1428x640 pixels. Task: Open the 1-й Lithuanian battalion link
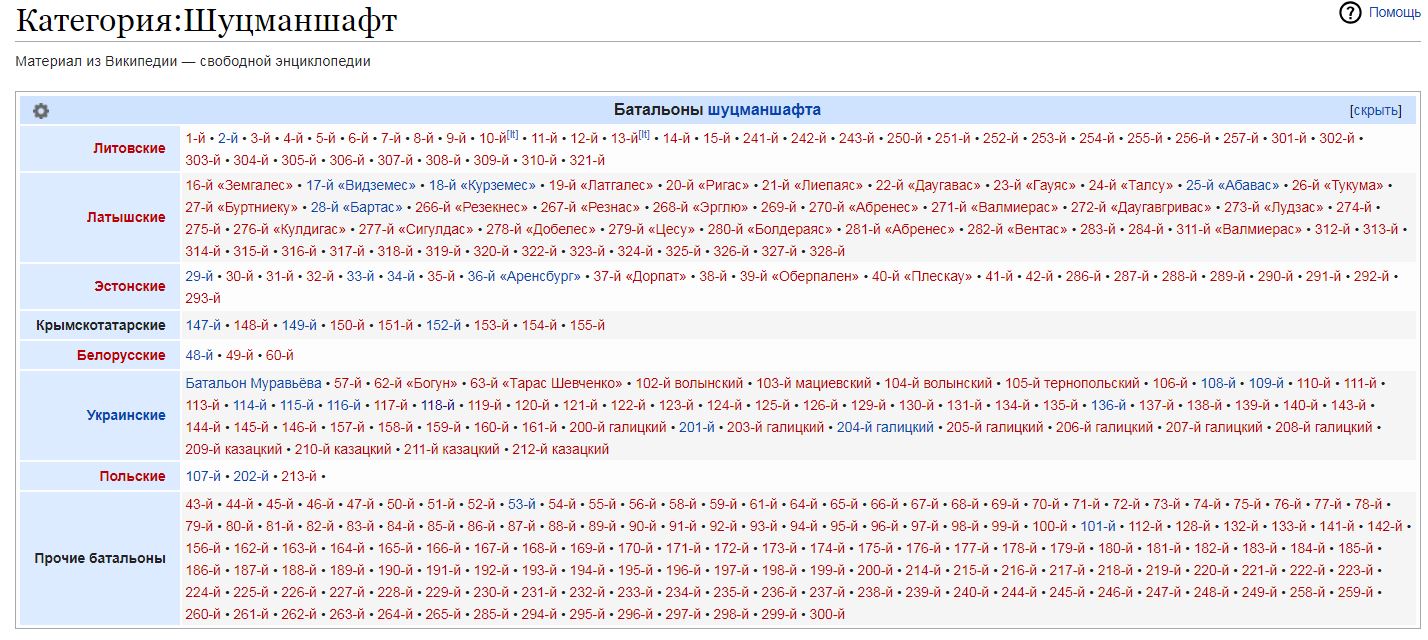[196, 138]
